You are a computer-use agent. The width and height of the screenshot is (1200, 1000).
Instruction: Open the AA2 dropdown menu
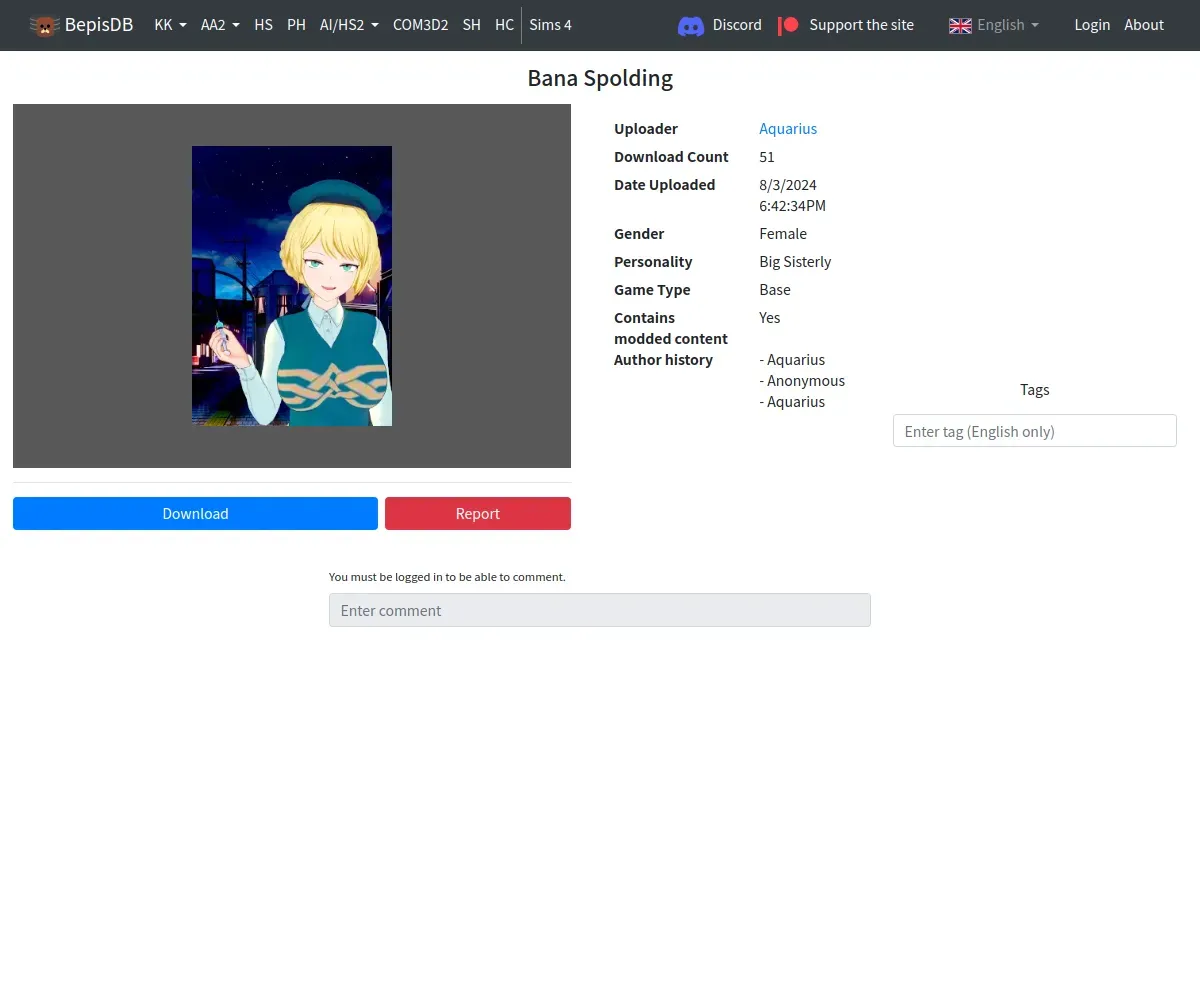click(220, 25)
